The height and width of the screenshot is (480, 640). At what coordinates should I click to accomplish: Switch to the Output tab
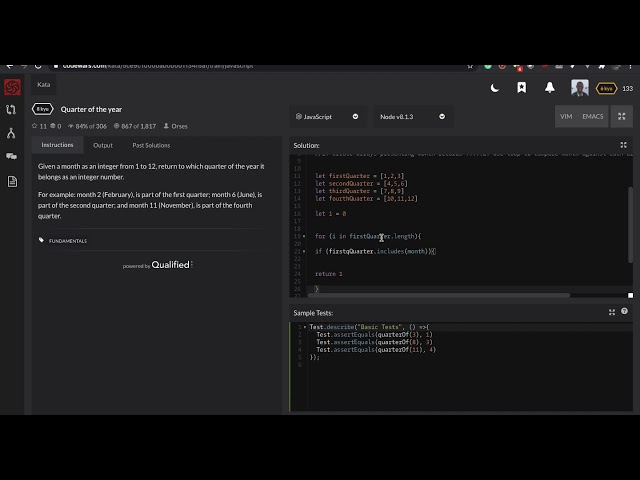pos(103,145)
